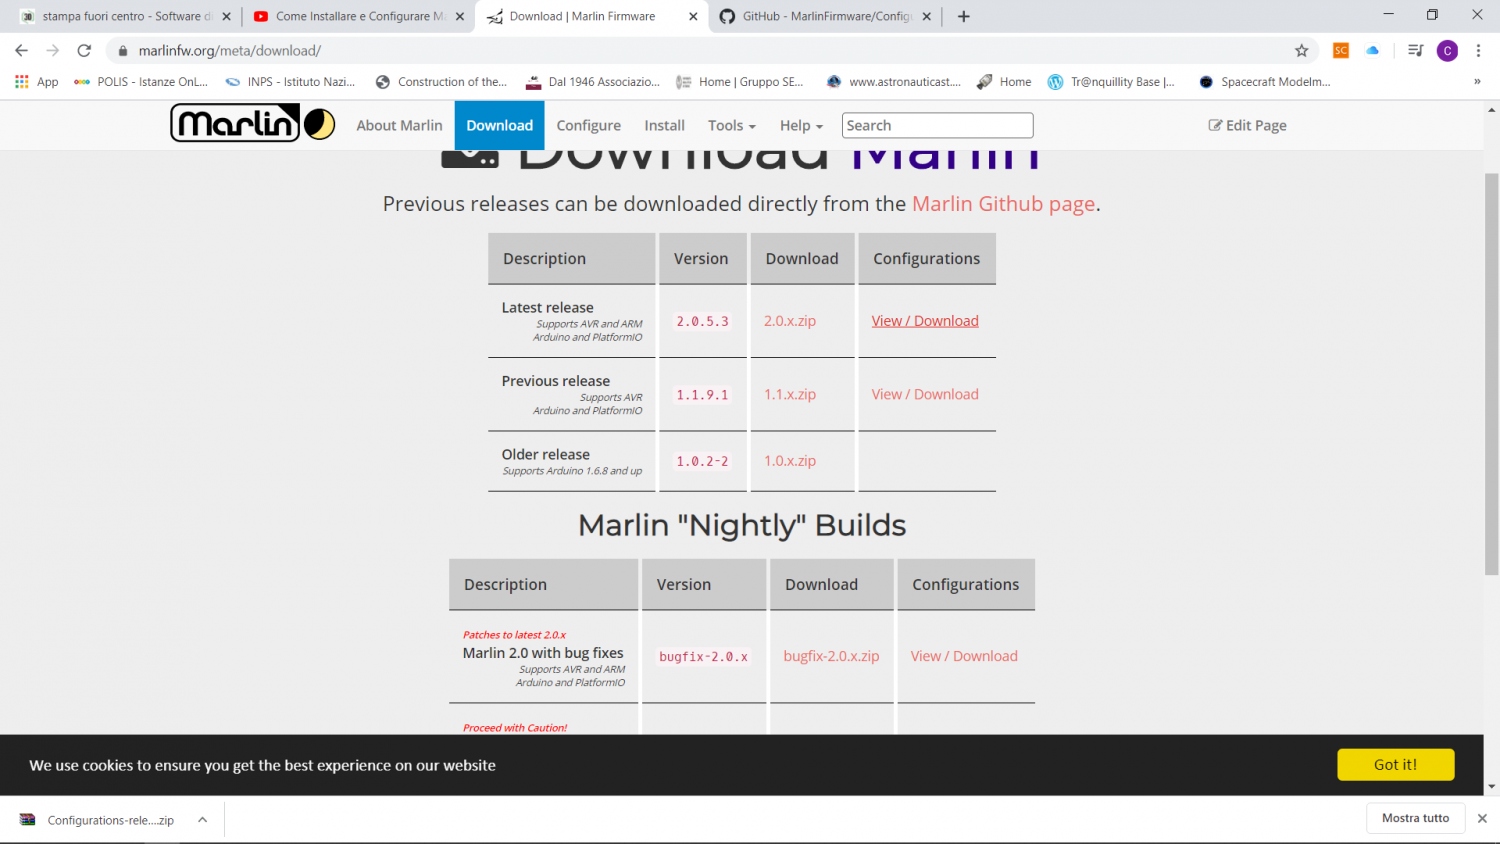This screenshot has width=1500, height=844.
Task: Open View / Download for bugfix-2.0.x
Action: pos(964,656)
